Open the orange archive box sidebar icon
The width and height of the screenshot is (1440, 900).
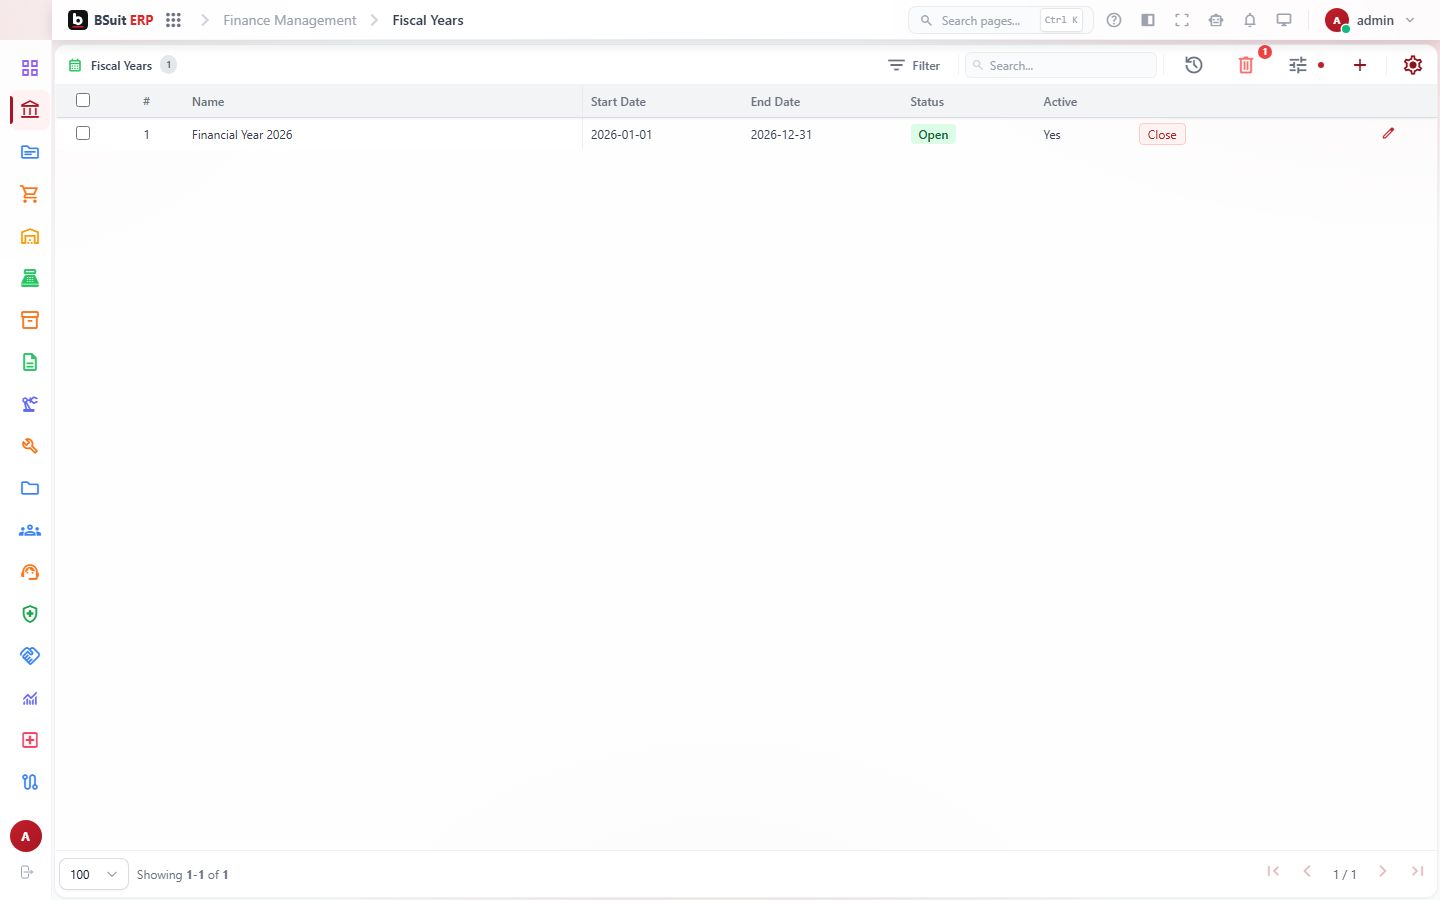click(x=30, y=320)
